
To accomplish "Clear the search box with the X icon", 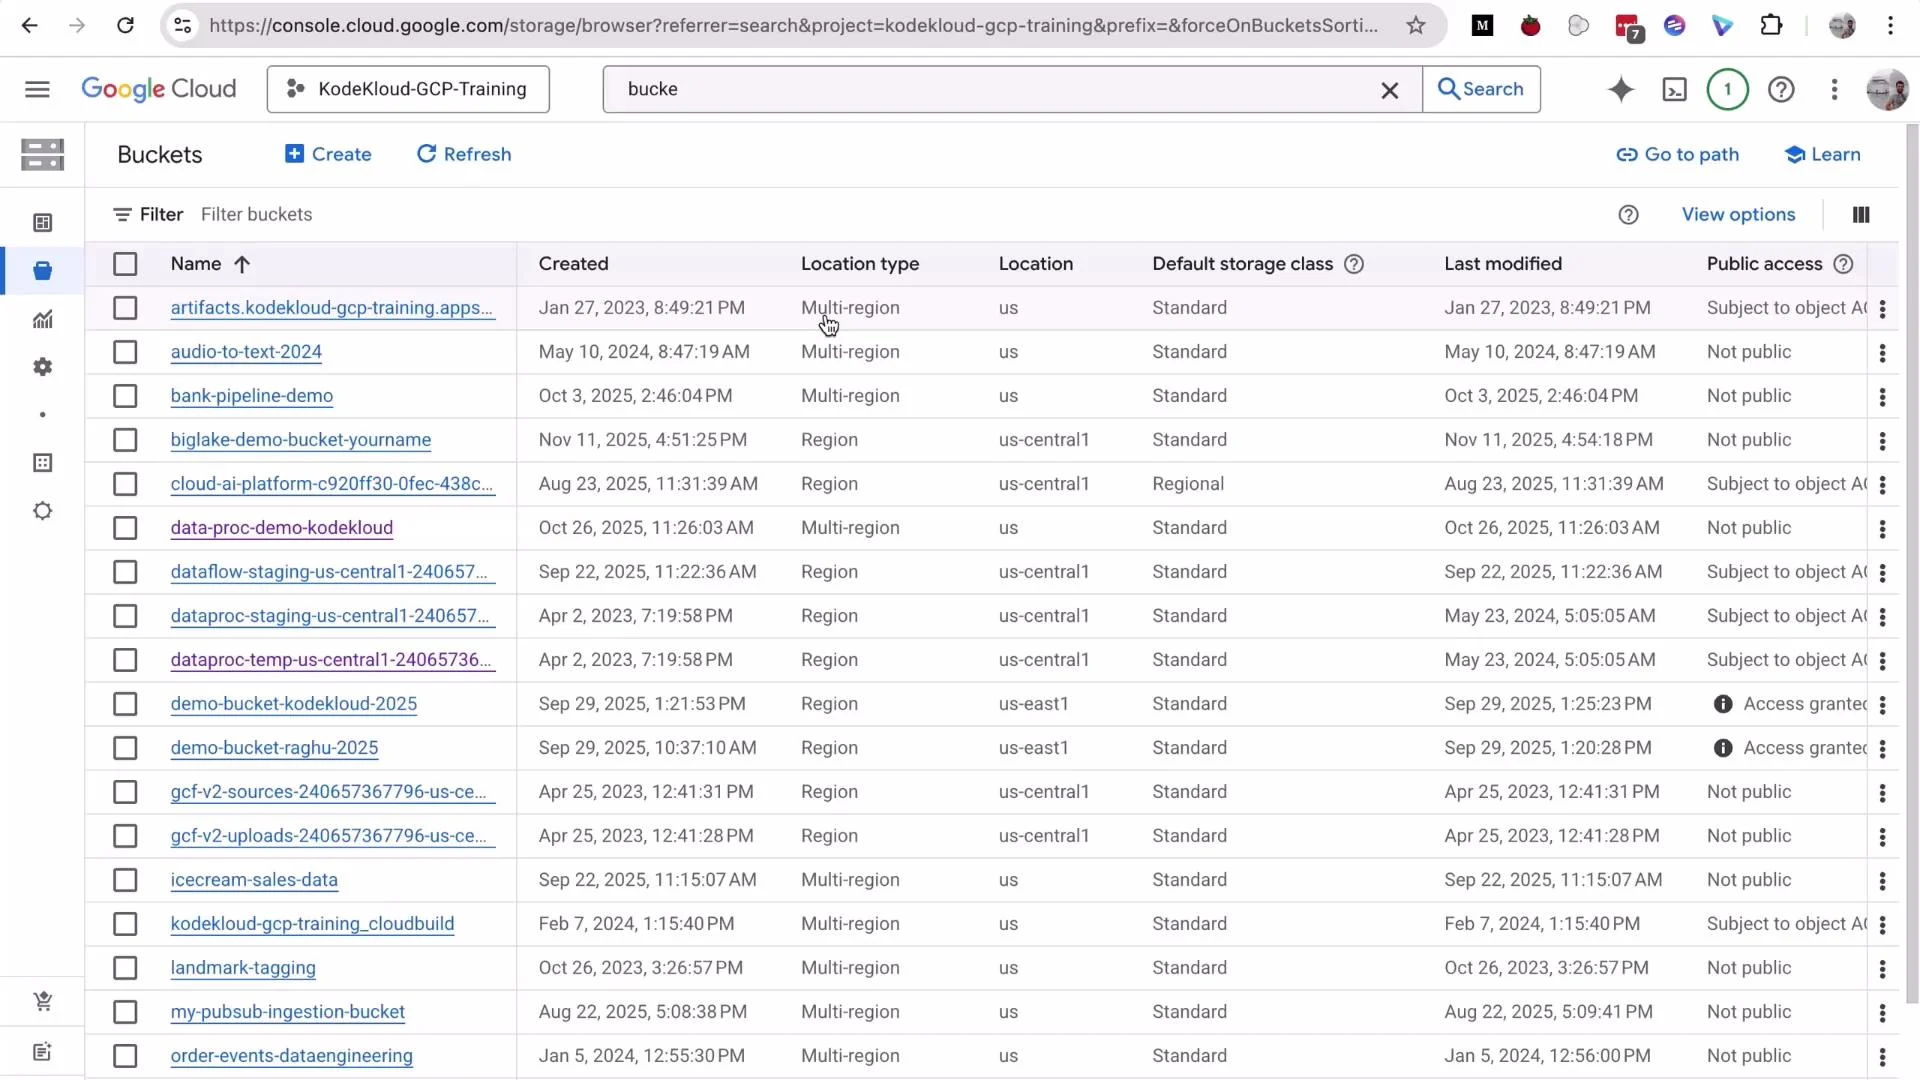I will [1389, 90].
